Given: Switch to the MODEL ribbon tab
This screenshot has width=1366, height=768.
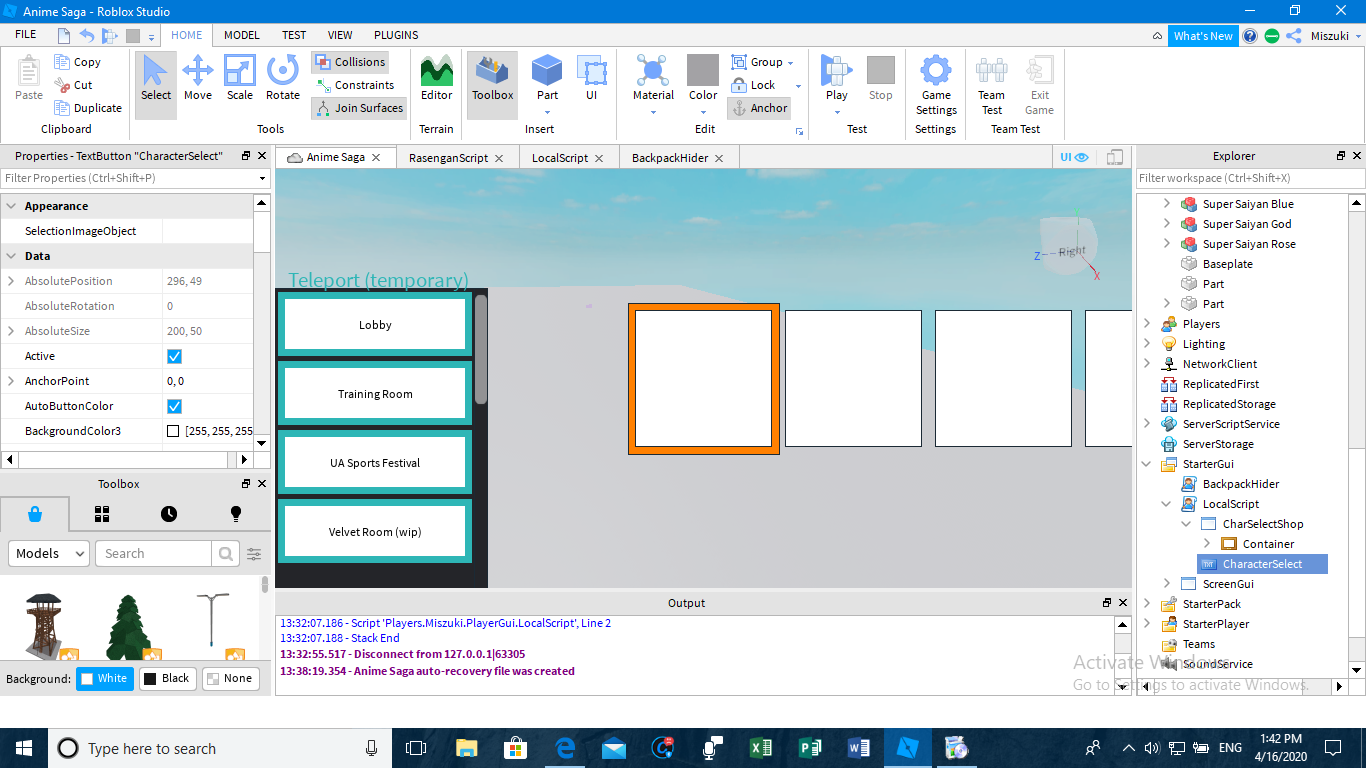Looking at the screenshot, I should coord(241,35).
